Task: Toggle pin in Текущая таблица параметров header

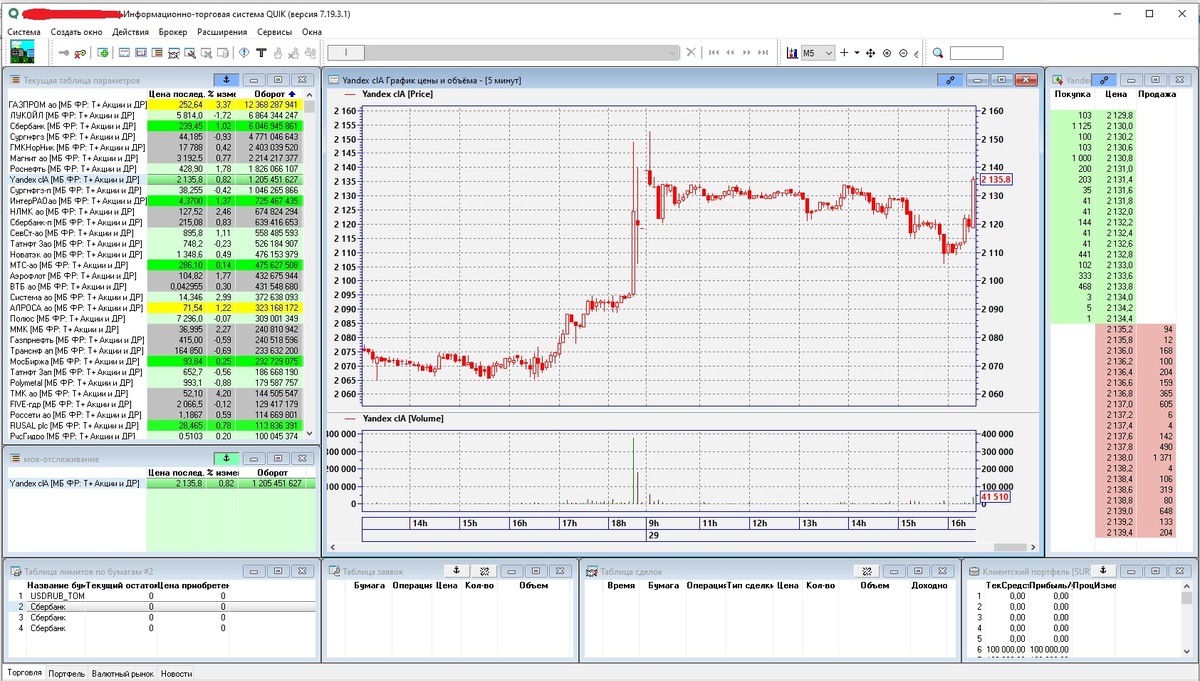Action: pyautogui.click(x=226, y=80)
